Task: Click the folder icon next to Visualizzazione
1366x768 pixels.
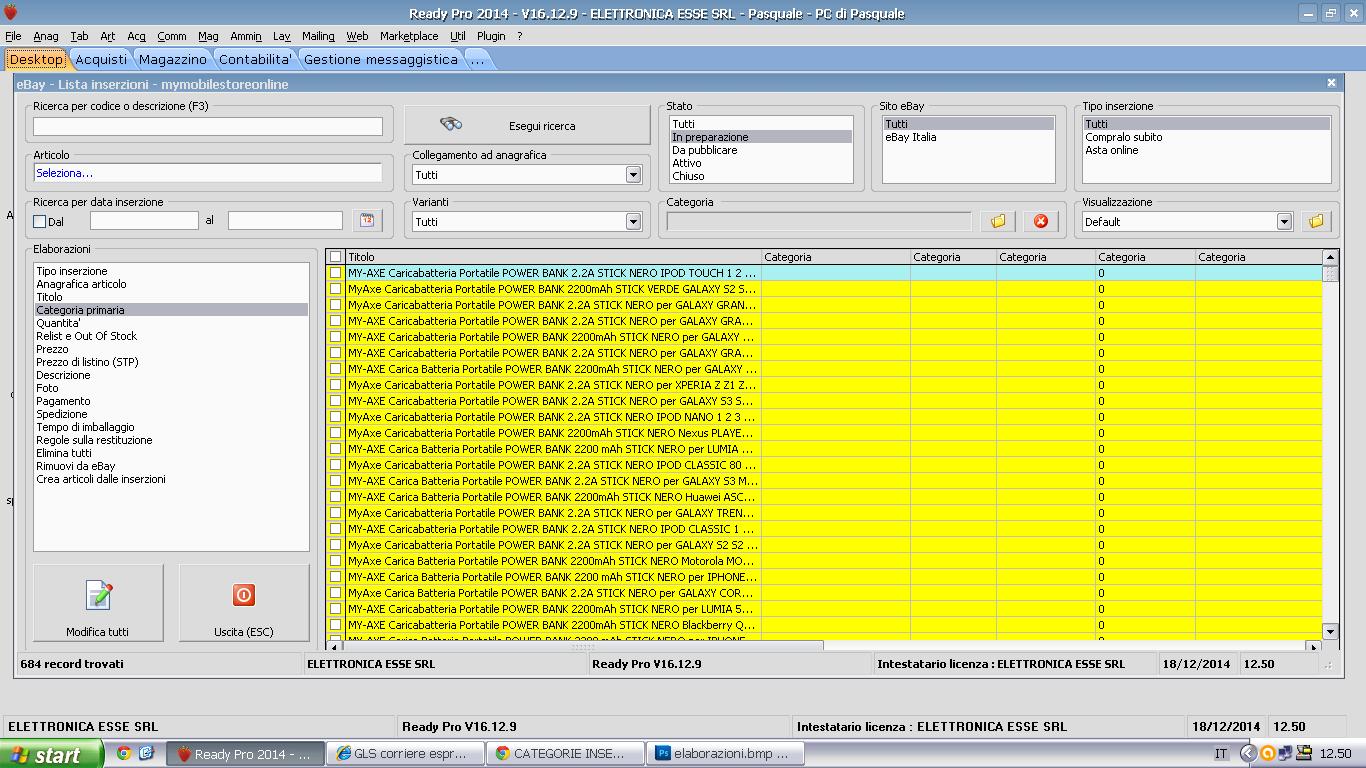Action: coord(1316,221)
